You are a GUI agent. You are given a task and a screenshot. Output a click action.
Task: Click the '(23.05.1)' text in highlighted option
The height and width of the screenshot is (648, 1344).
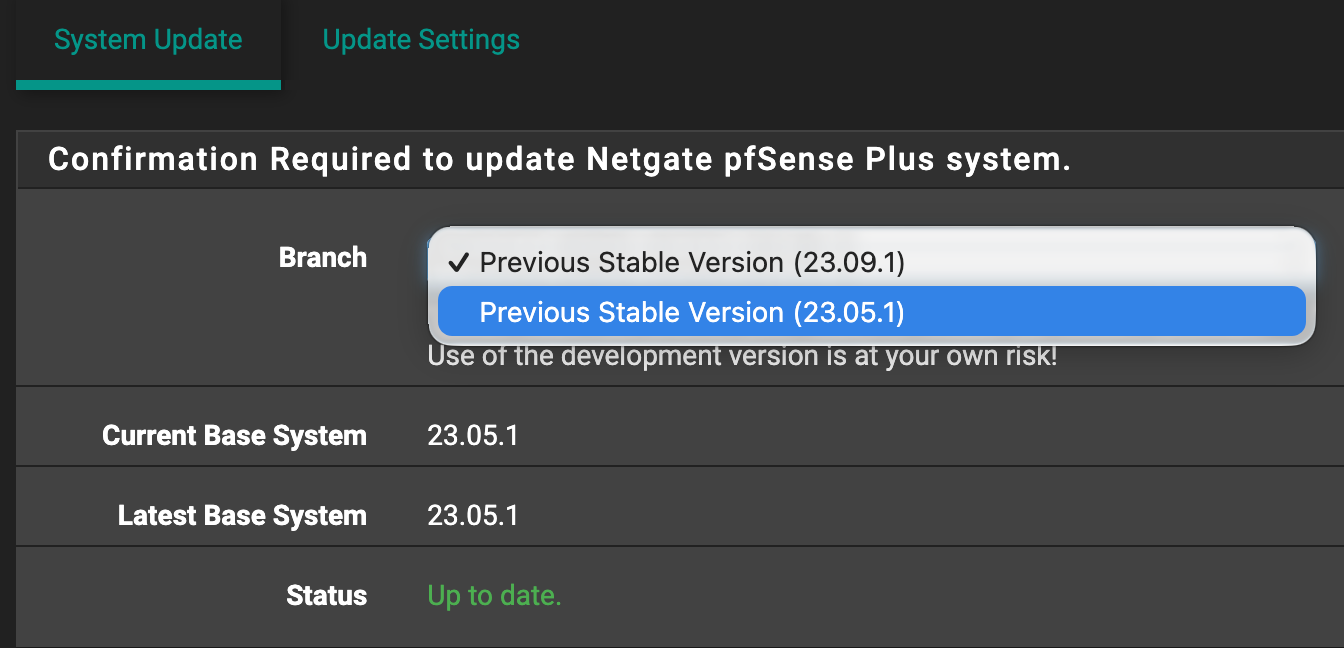(x=849, y=312)
